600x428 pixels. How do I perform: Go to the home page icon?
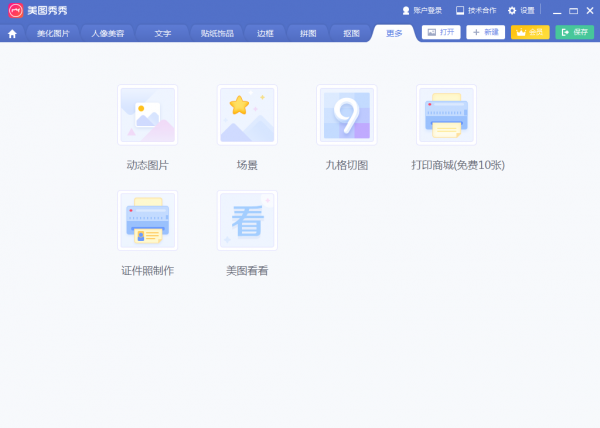coord(12,34)
